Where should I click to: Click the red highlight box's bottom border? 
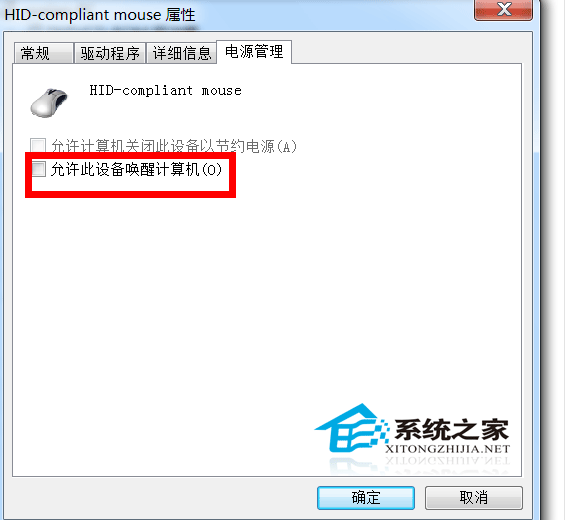[x=130, y=194]
